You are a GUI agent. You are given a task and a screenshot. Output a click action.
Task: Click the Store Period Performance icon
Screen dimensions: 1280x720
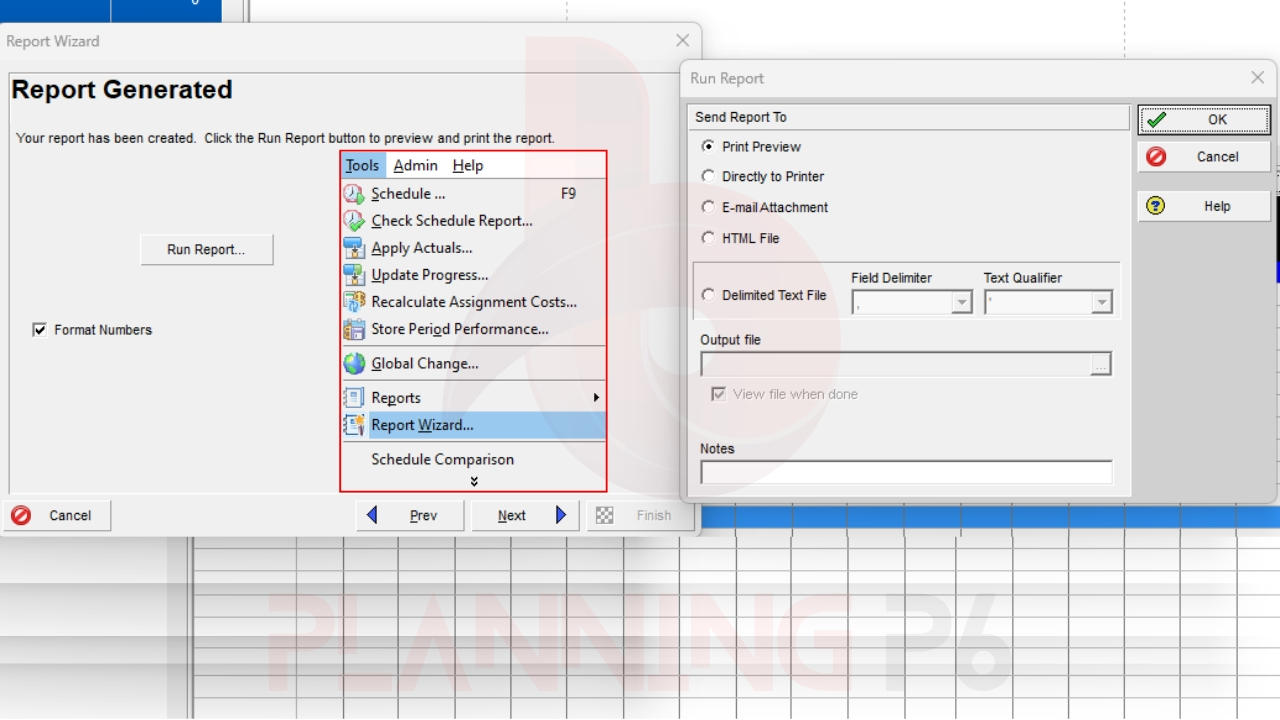coord(354,329)
